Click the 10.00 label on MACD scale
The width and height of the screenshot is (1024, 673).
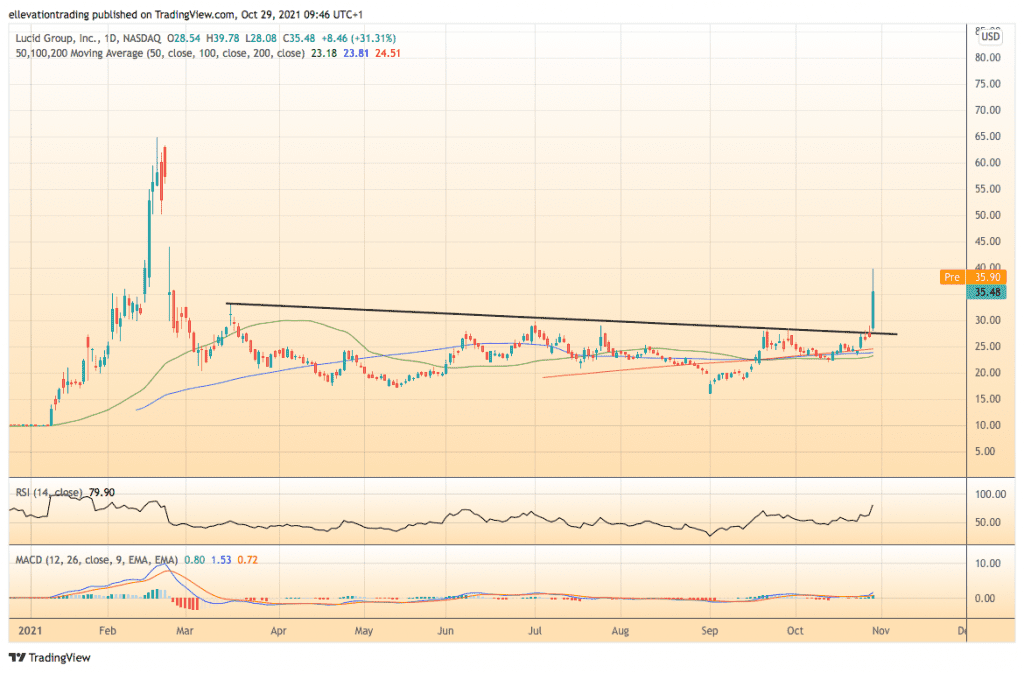coord(987,563)
